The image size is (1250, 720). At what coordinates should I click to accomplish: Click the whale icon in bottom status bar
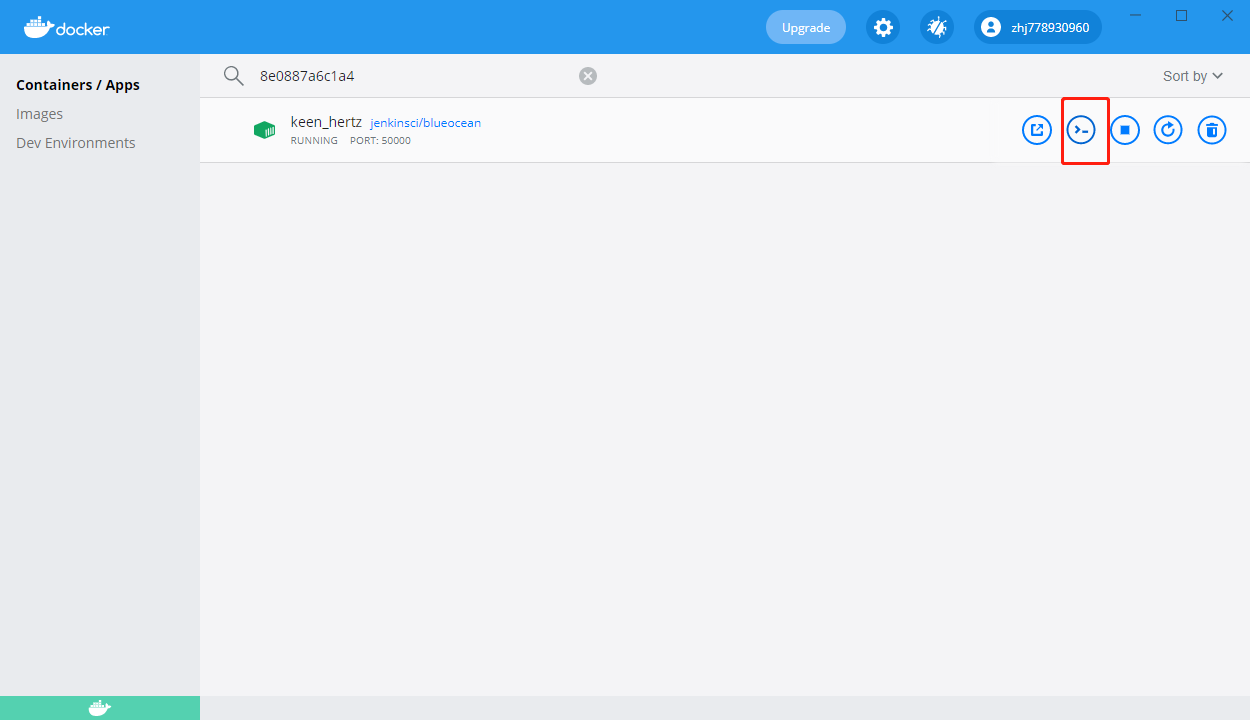click(x=99, y=708)
